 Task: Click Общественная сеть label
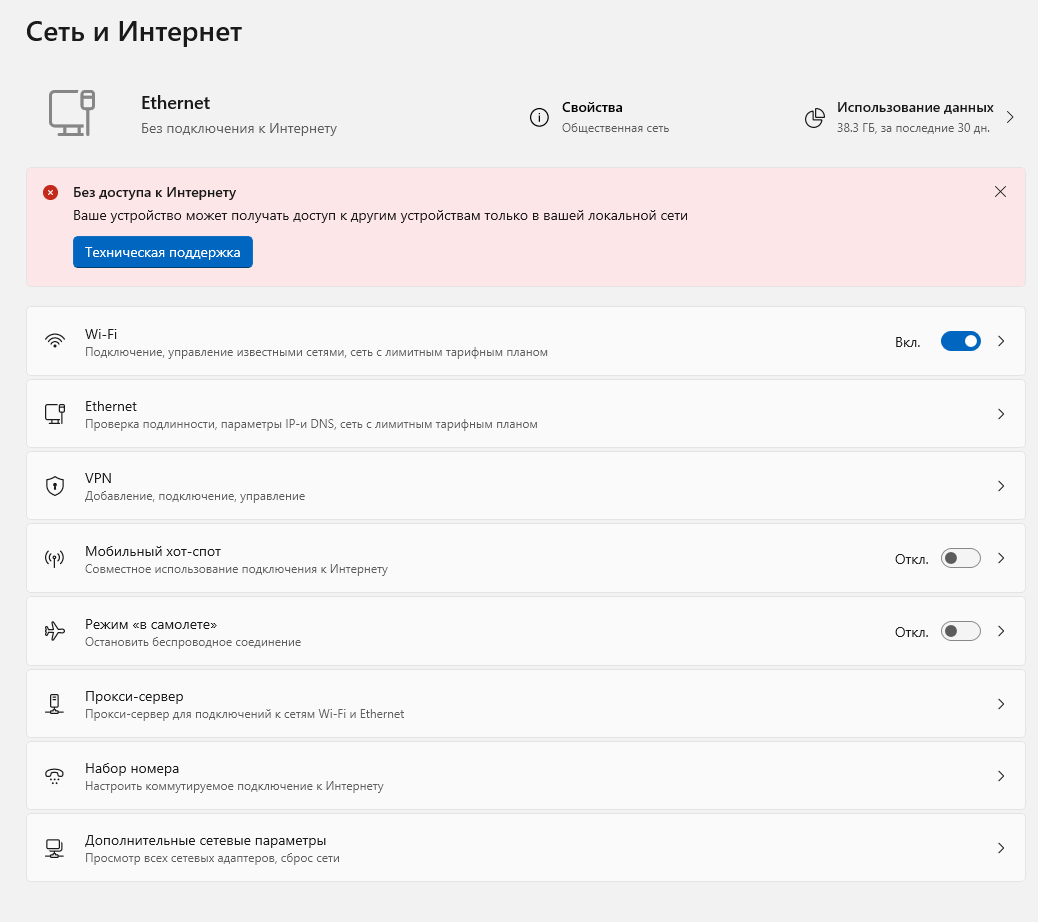coord(616,128)
